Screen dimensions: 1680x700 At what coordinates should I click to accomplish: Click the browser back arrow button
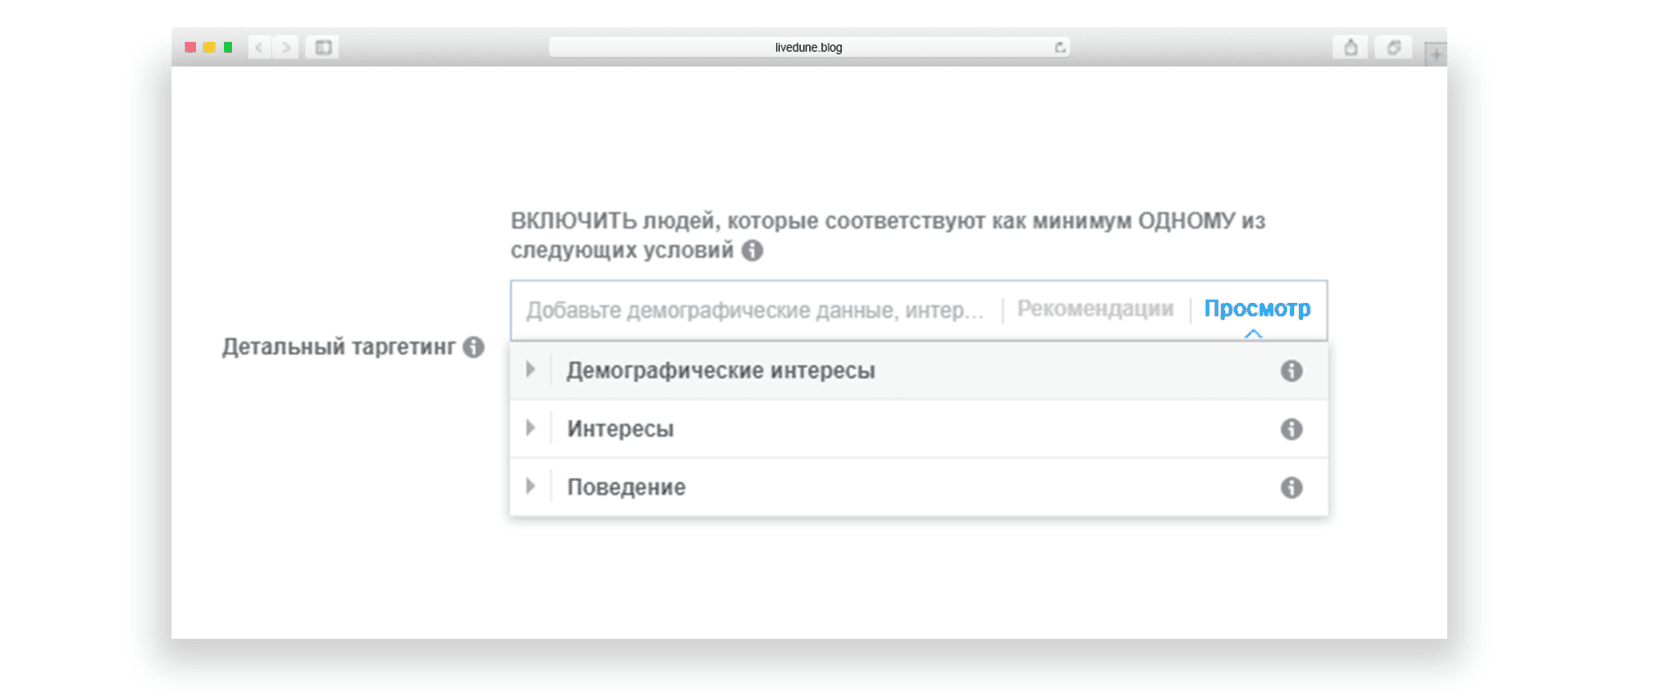coord(259,47)
